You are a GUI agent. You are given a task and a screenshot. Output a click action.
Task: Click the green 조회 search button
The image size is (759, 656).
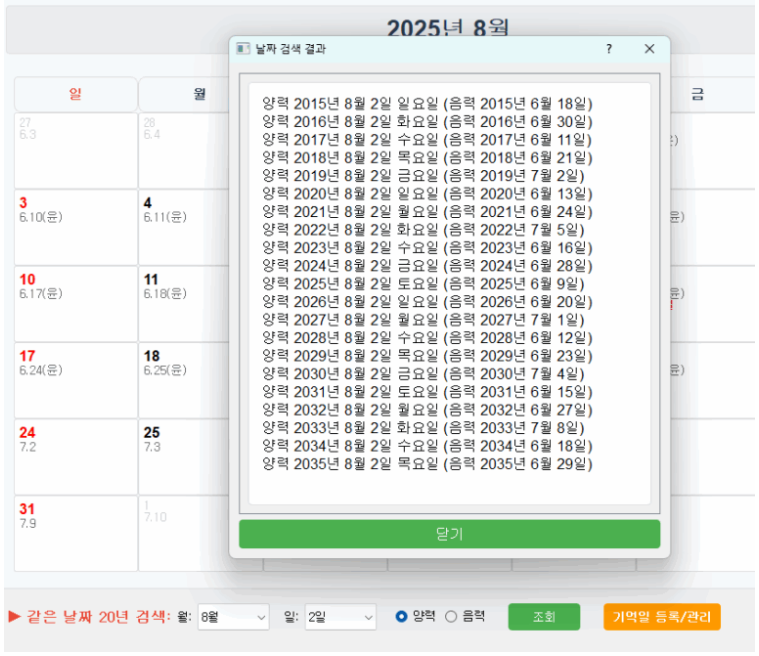point(543,617)
